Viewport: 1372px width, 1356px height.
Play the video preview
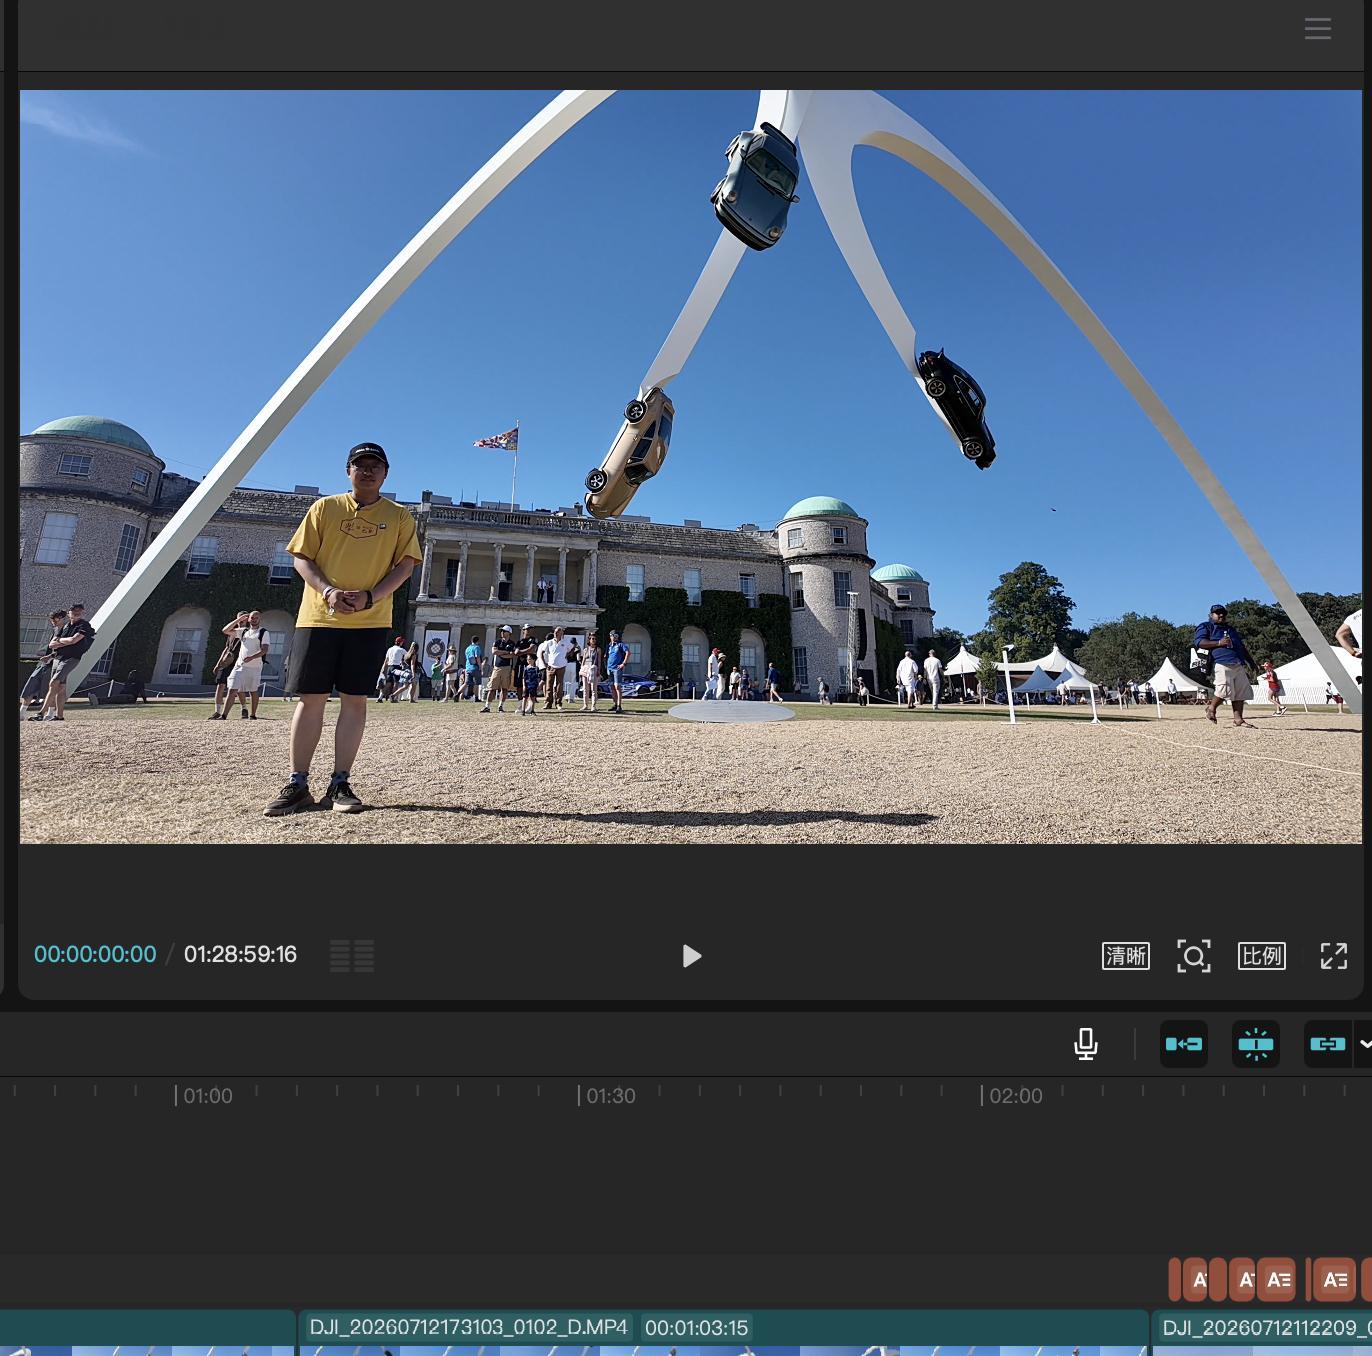(x=691, y=956)
